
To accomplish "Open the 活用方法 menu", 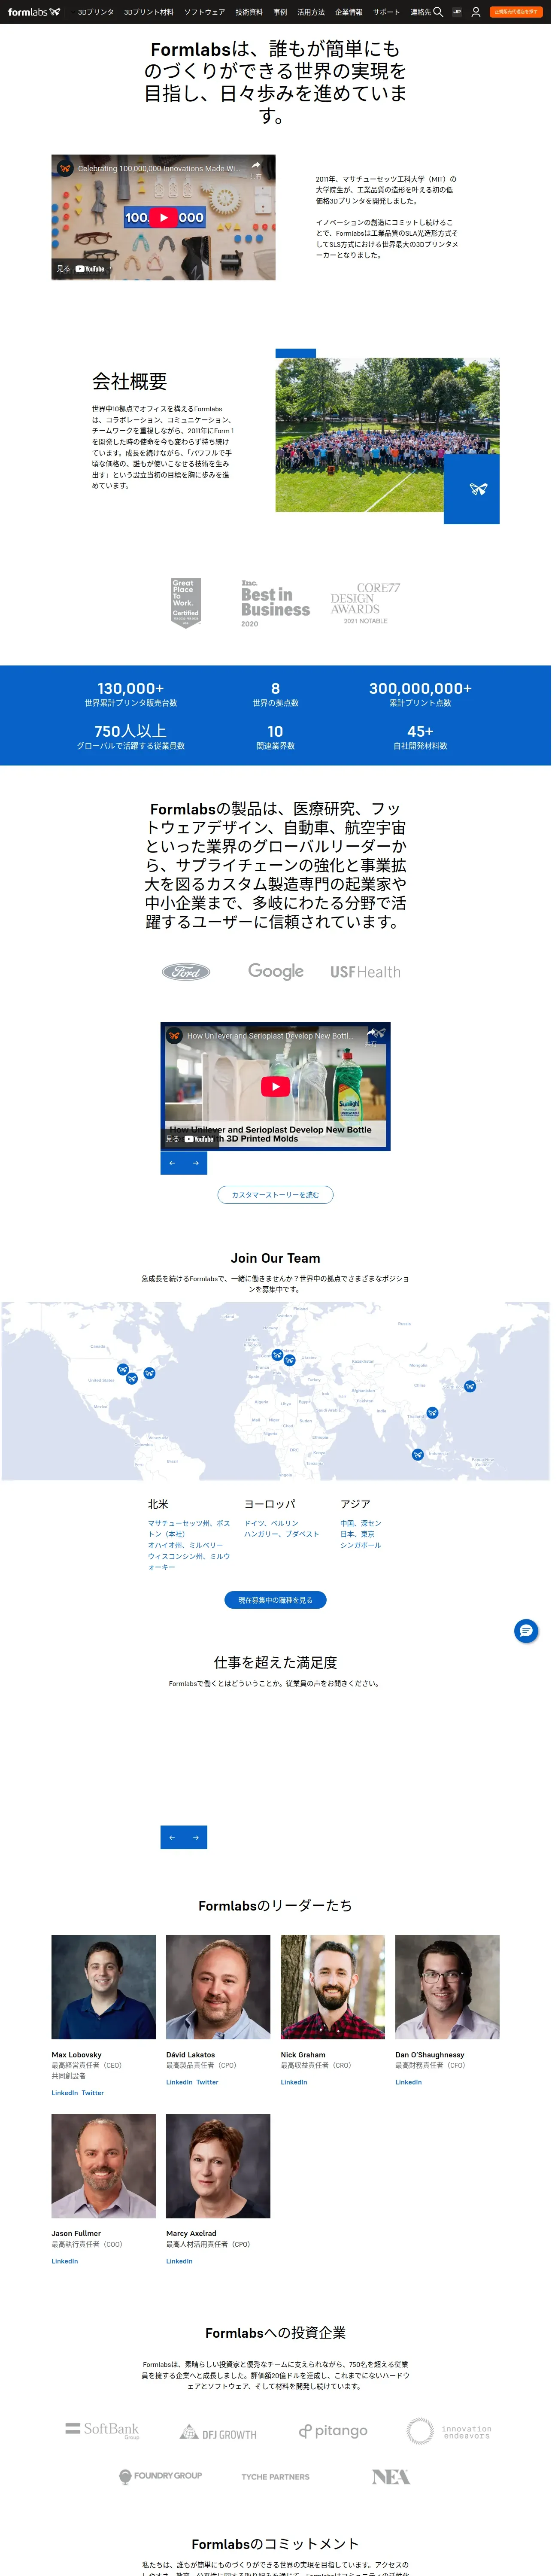I will [311, 12].
